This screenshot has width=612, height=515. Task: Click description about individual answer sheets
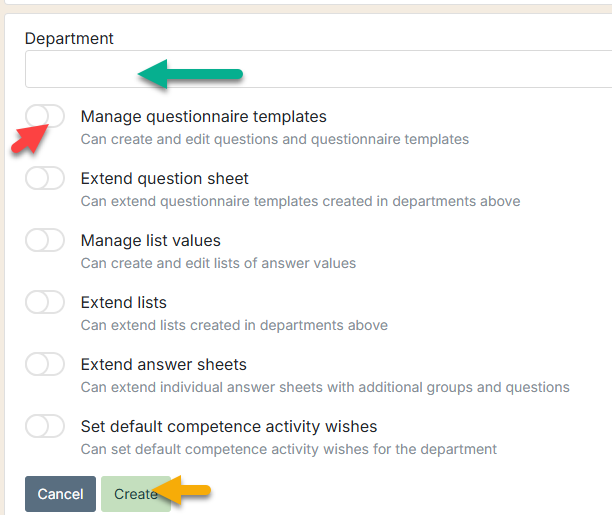(325, 387)
